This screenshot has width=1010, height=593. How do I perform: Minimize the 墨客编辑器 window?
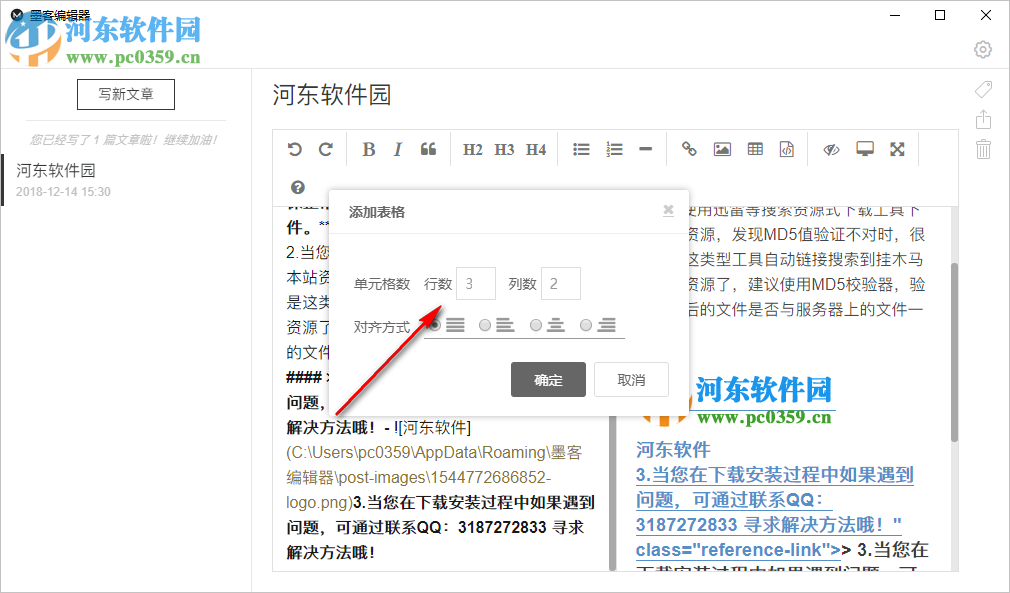click(895, 15)
